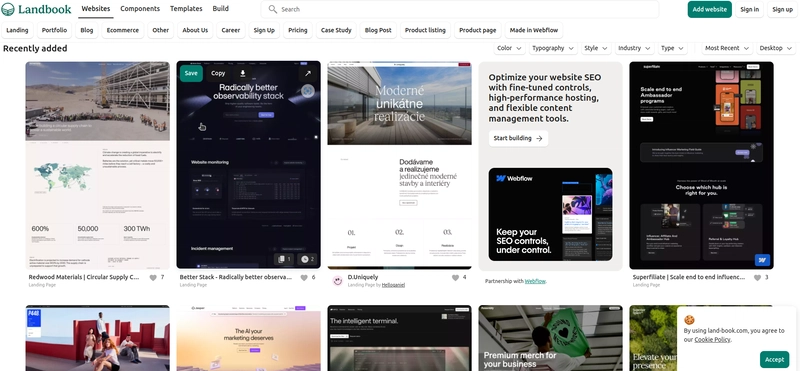
Task: Open the Cookie Policy link
Action: click(712, 339)
